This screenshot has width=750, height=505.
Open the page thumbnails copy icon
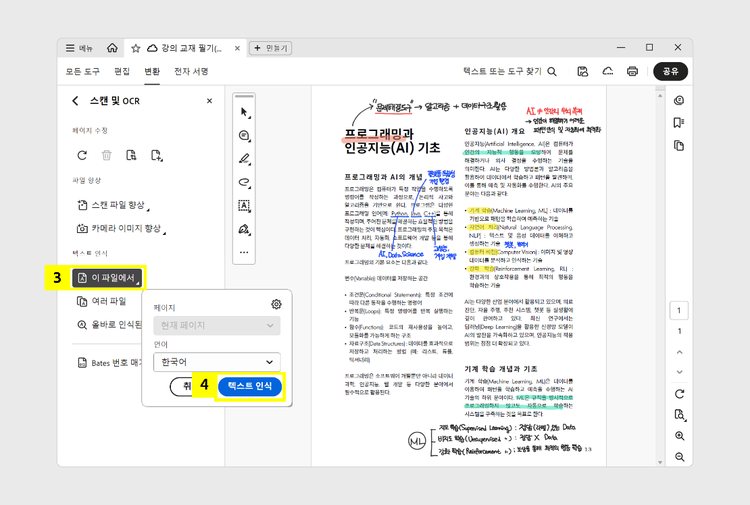(x=679, y=145)
